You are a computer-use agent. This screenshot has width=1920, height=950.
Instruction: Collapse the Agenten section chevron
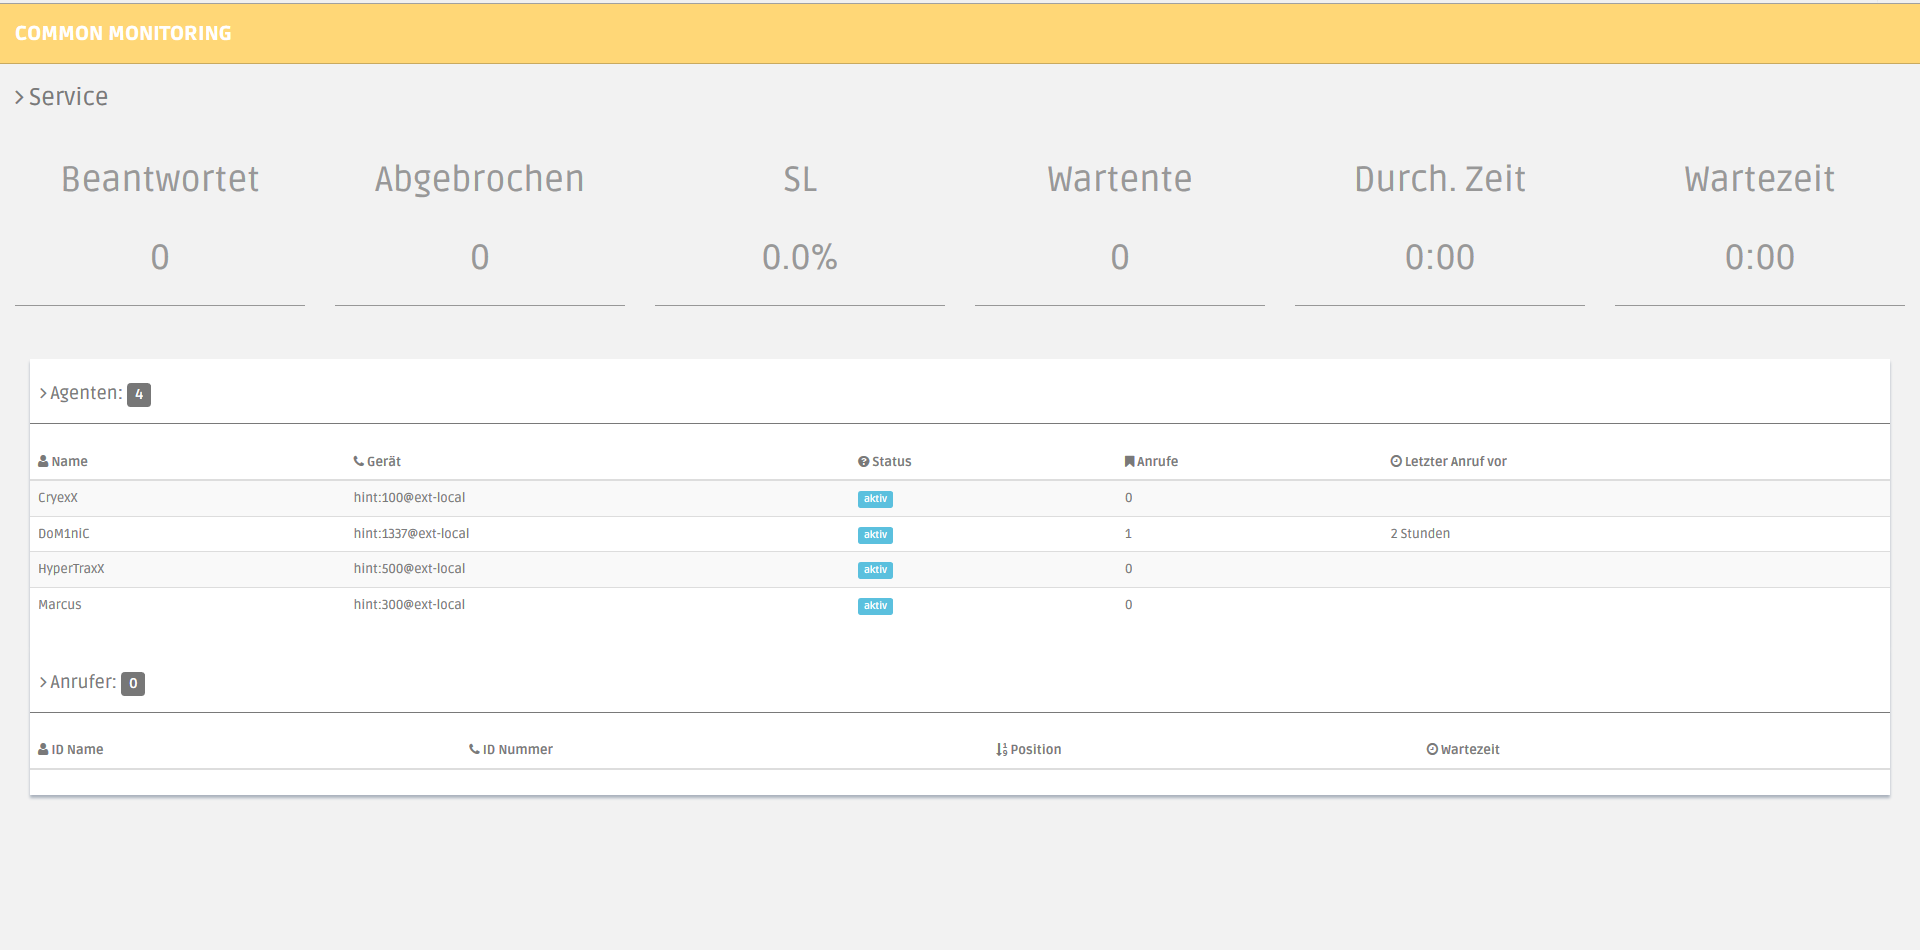[x=43, y=394]
